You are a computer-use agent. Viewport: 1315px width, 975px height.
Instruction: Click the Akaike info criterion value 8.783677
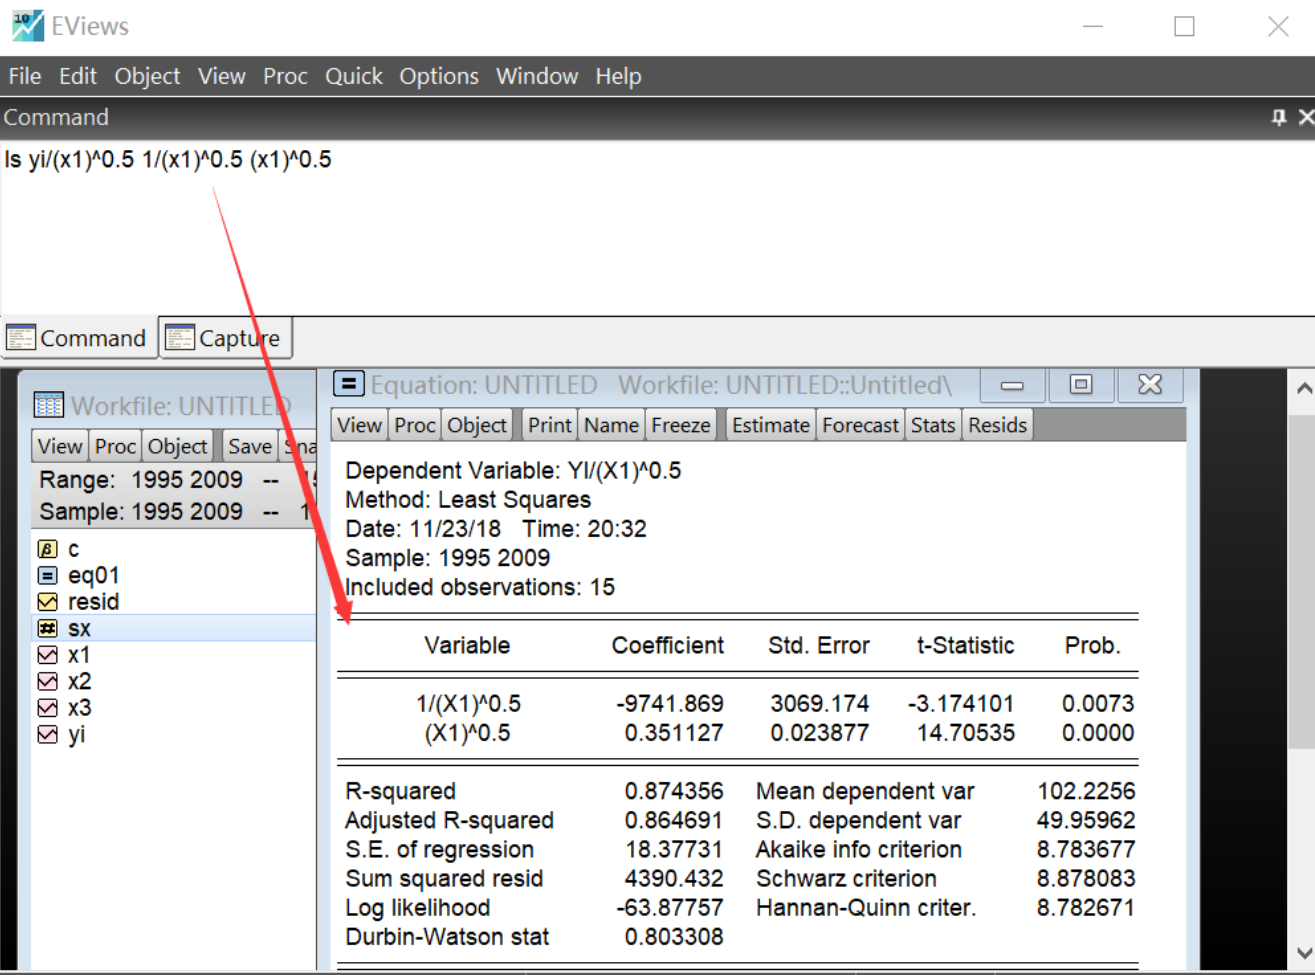[x=1086, y=850]
